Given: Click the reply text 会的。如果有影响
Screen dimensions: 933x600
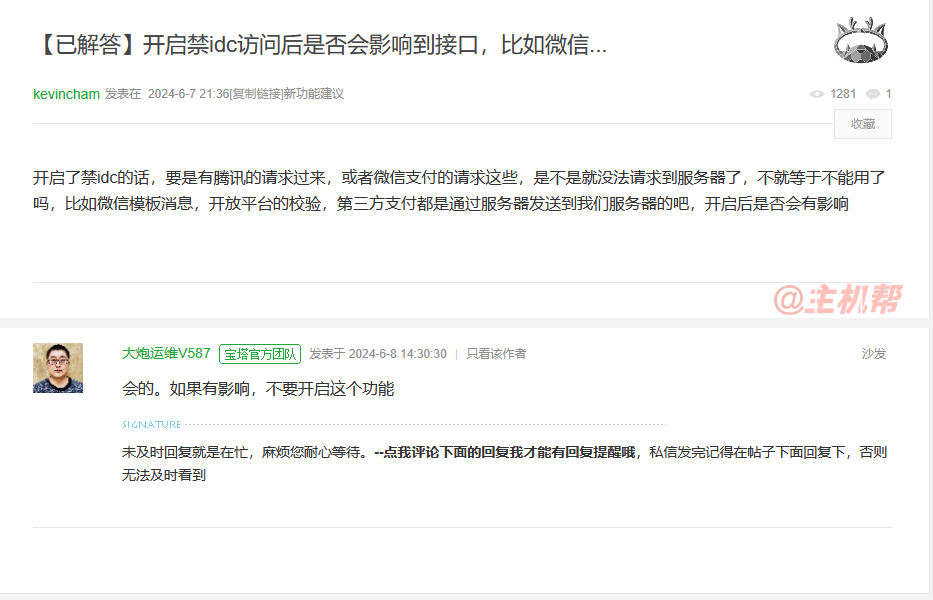Looking at the screenshot, I should [x=258, y=389].
